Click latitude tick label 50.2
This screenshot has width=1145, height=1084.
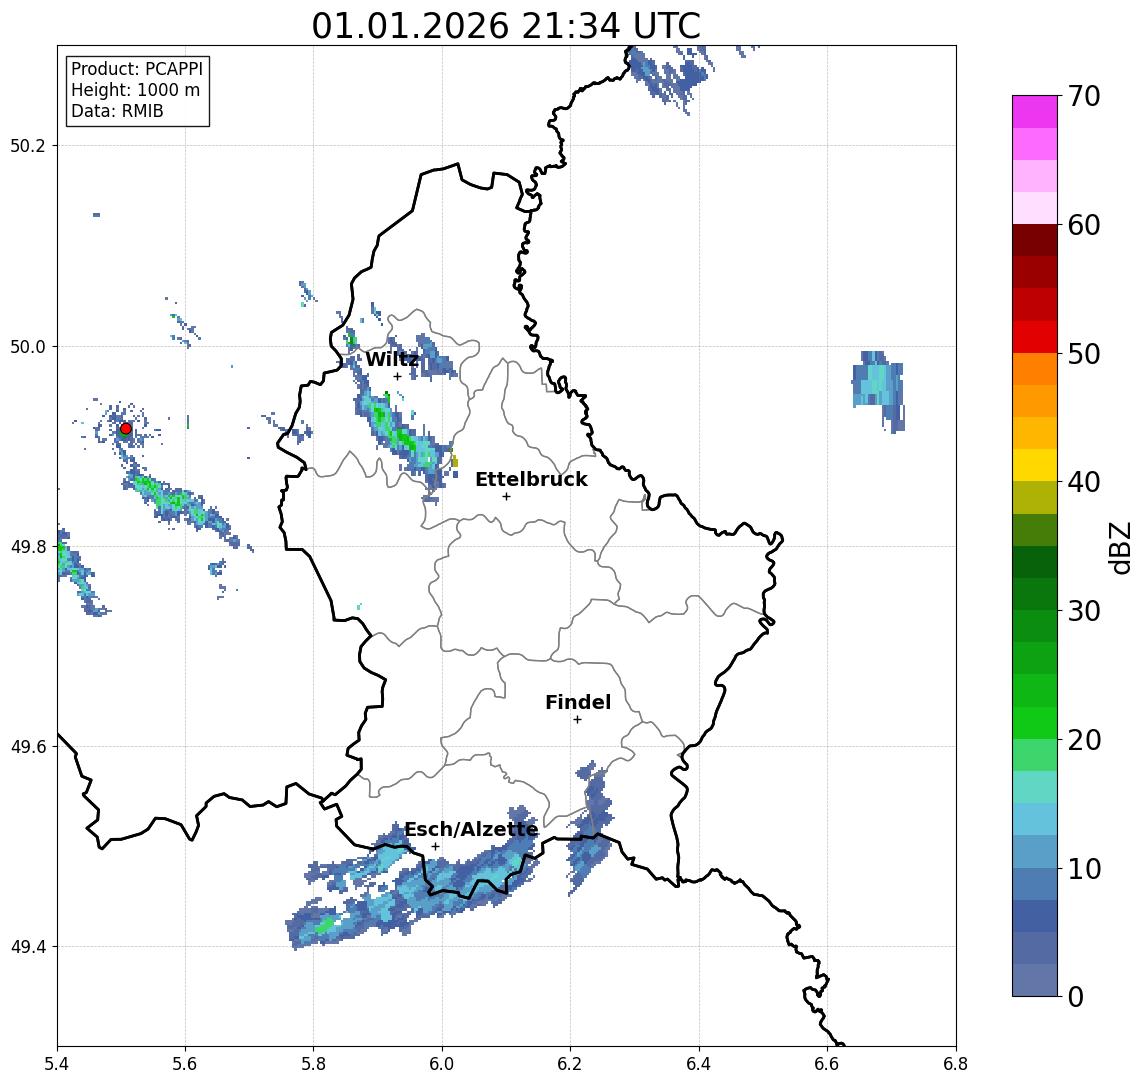27,145
